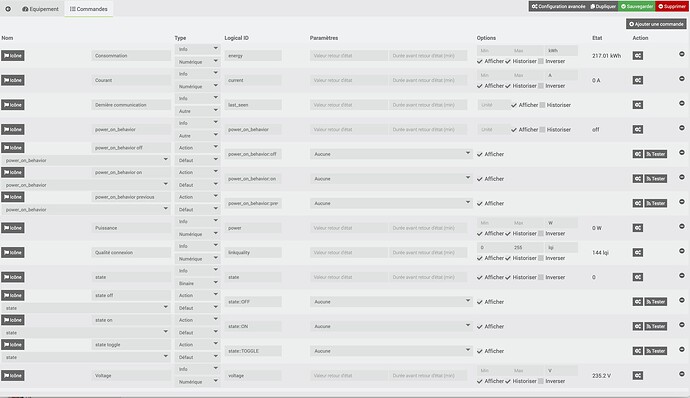690x398 pixels.
Task: Open gear settings for Qualité connexion command
Action: (638, 252)
